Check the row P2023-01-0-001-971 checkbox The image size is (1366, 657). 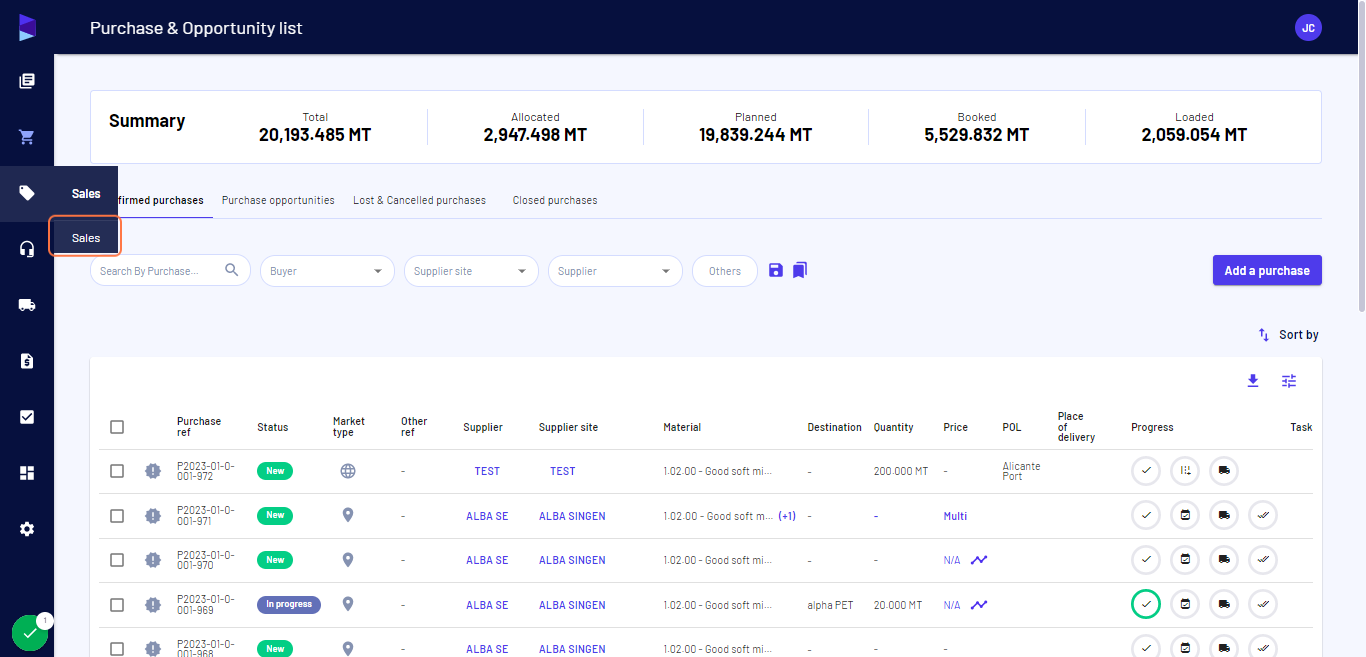pyautogui.click(x=117, y=516)
